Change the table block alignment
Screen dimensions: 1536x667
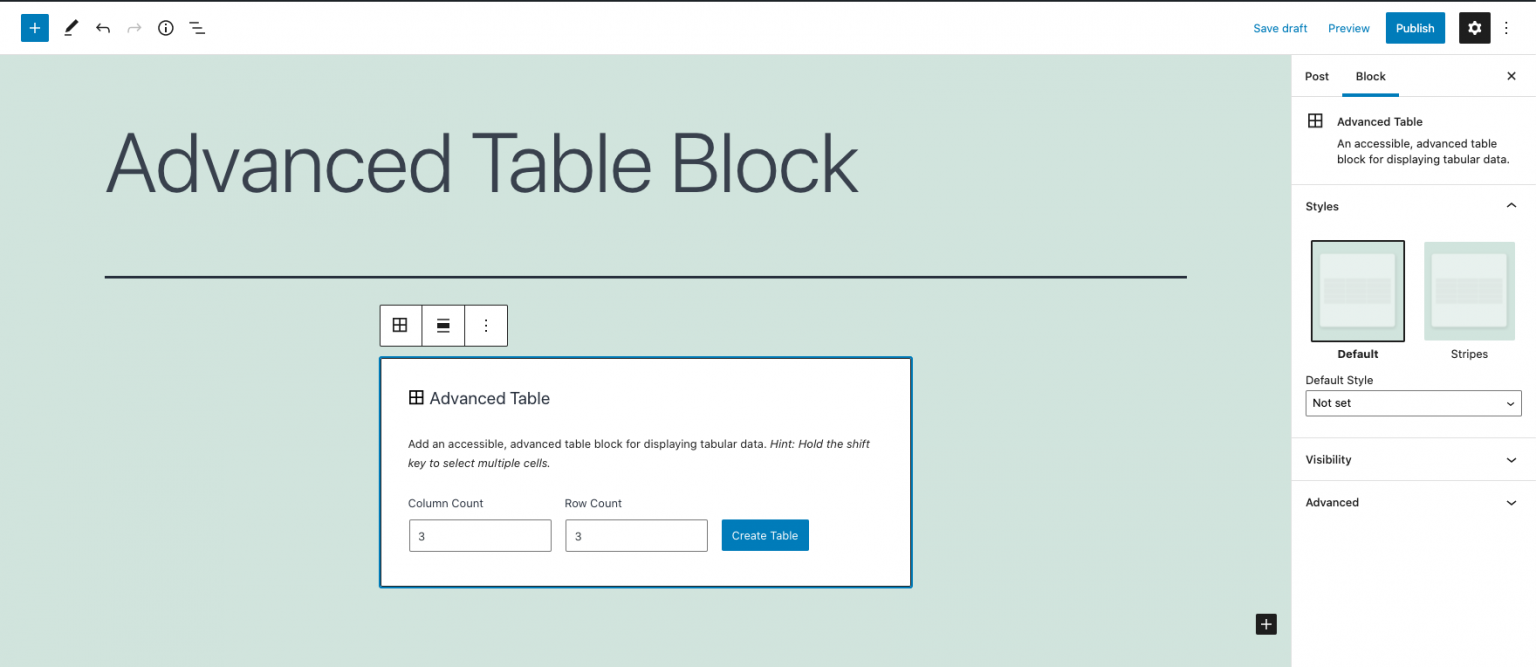443,325
